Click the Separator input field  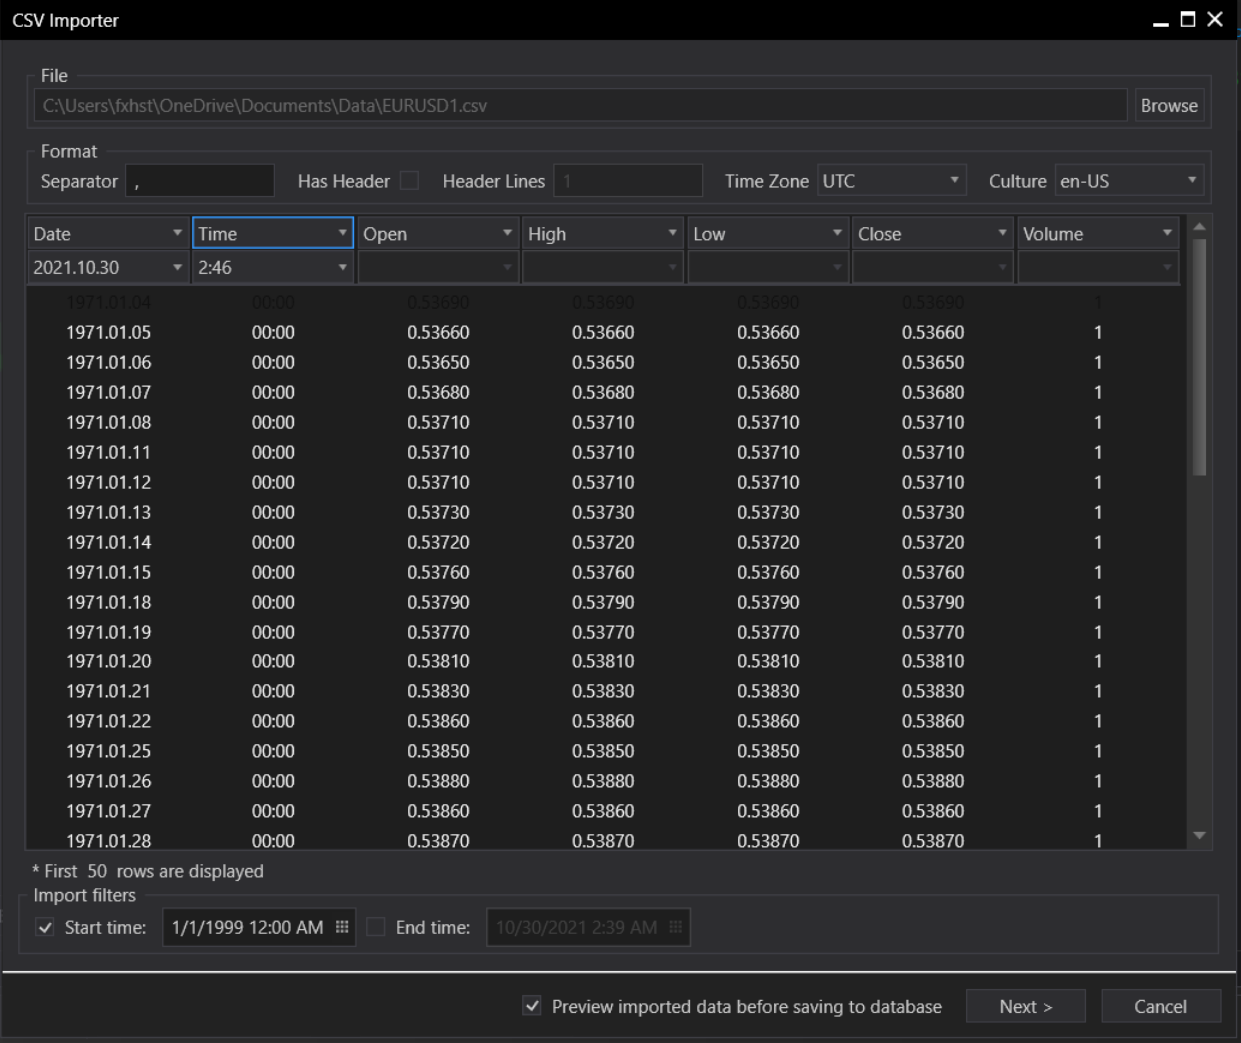point(200,181)
